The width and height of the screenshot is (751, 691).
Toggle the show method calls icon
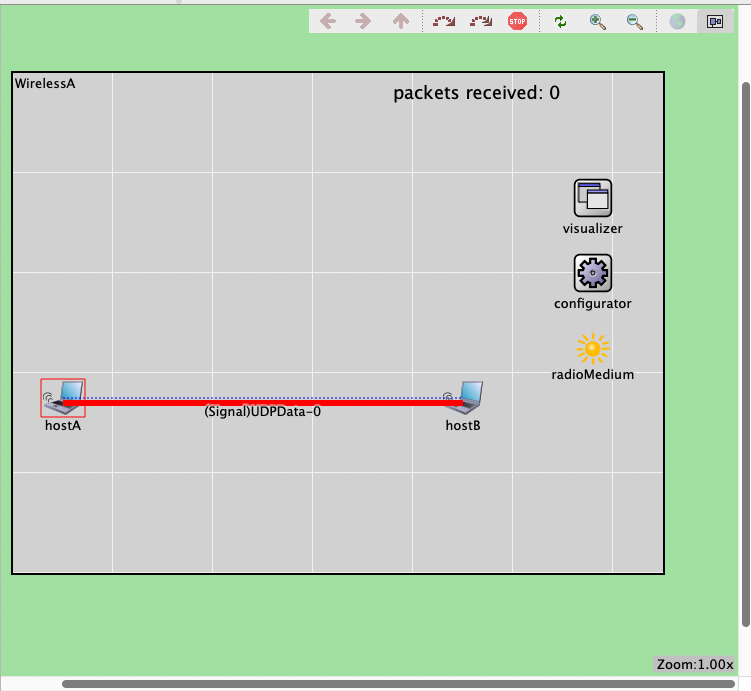pyautogui.click(x=481, y=21)
